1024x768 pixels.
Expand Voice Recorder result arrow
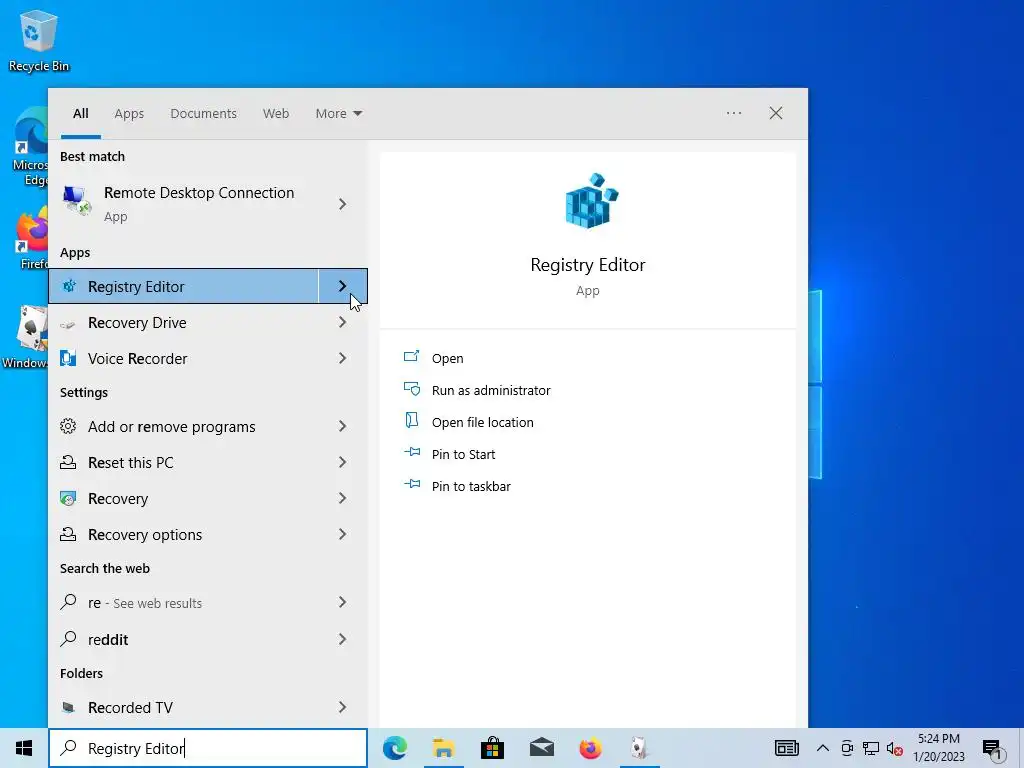click(x=342, y=358)
